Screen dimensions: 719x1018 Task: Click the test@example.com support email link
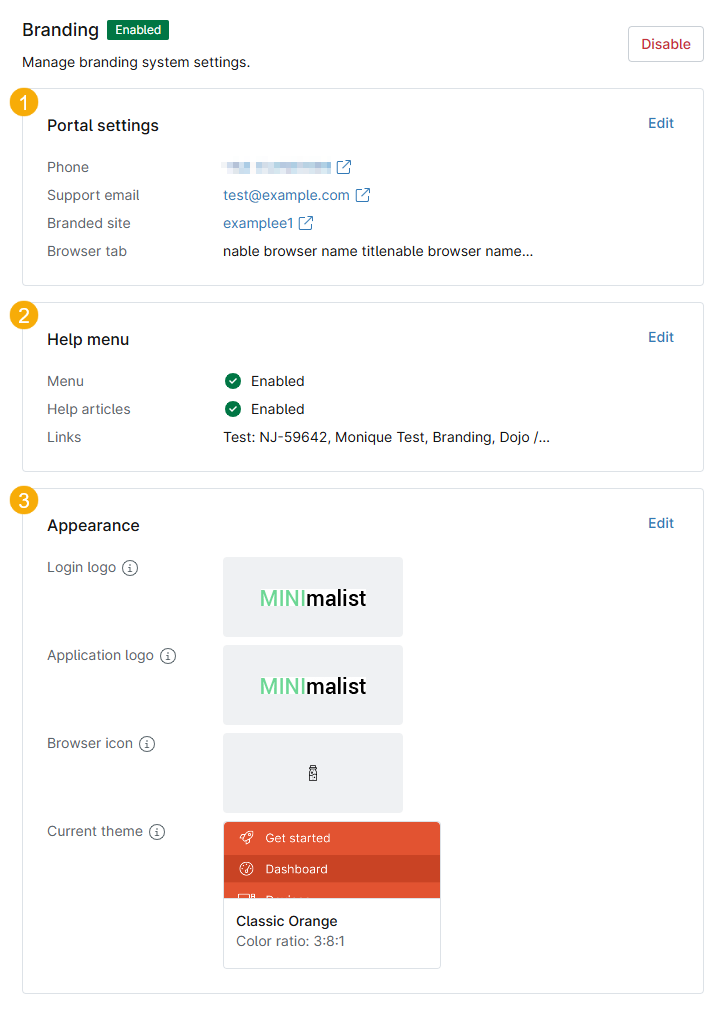(x=286, y=195)
